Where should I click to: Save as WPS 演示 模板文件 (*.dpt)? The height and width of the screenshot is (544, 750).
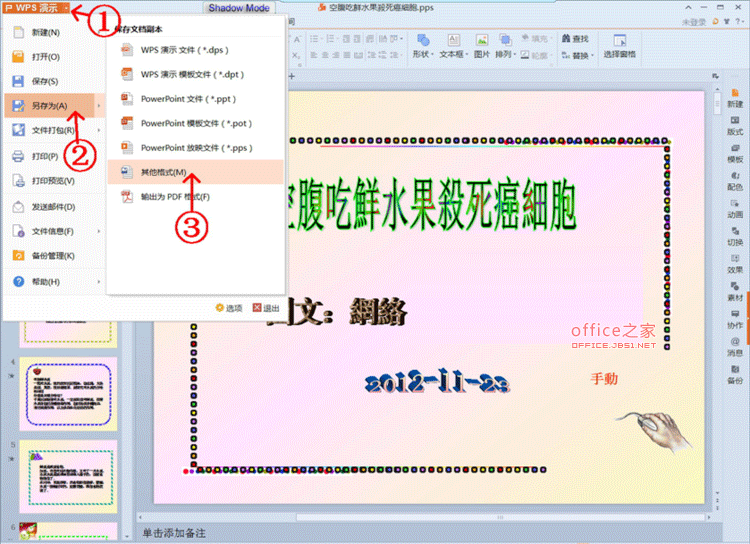click(x=195, y=75)
